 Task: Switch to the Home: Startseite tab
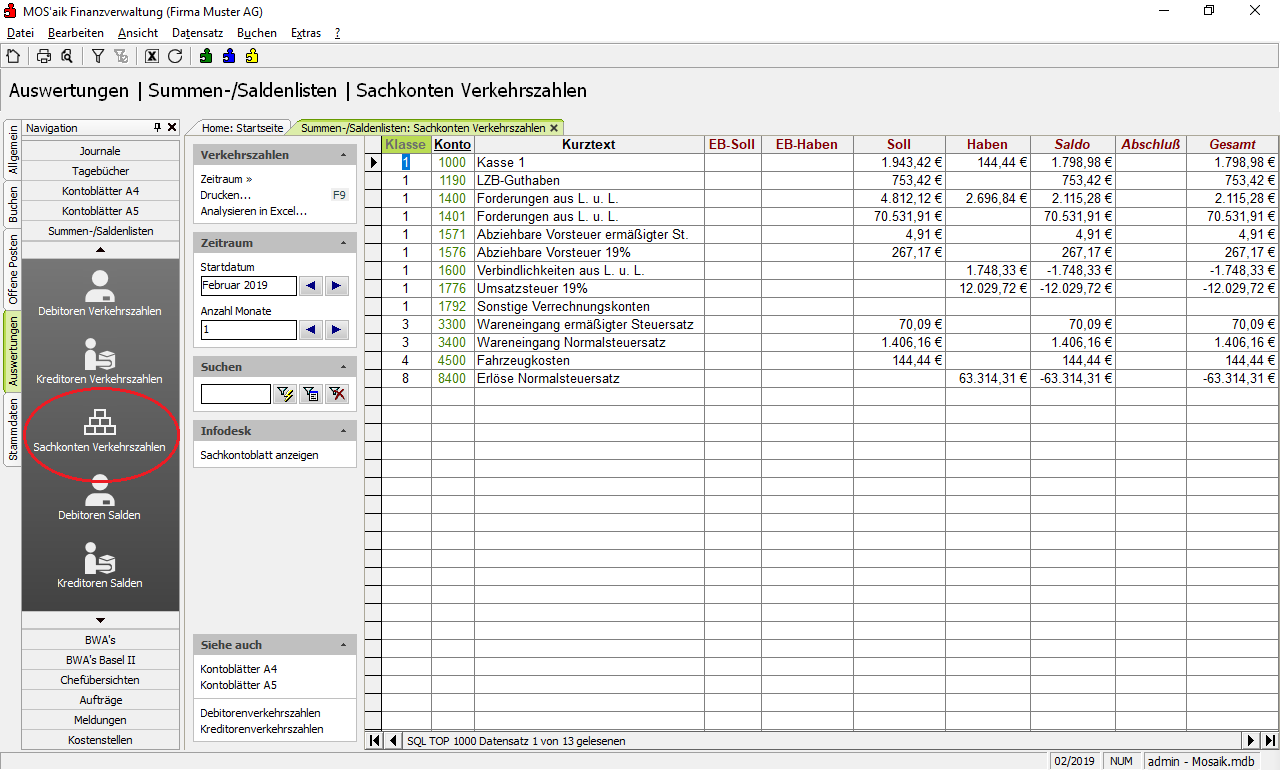pyautogui.click(x=242, y=128)
